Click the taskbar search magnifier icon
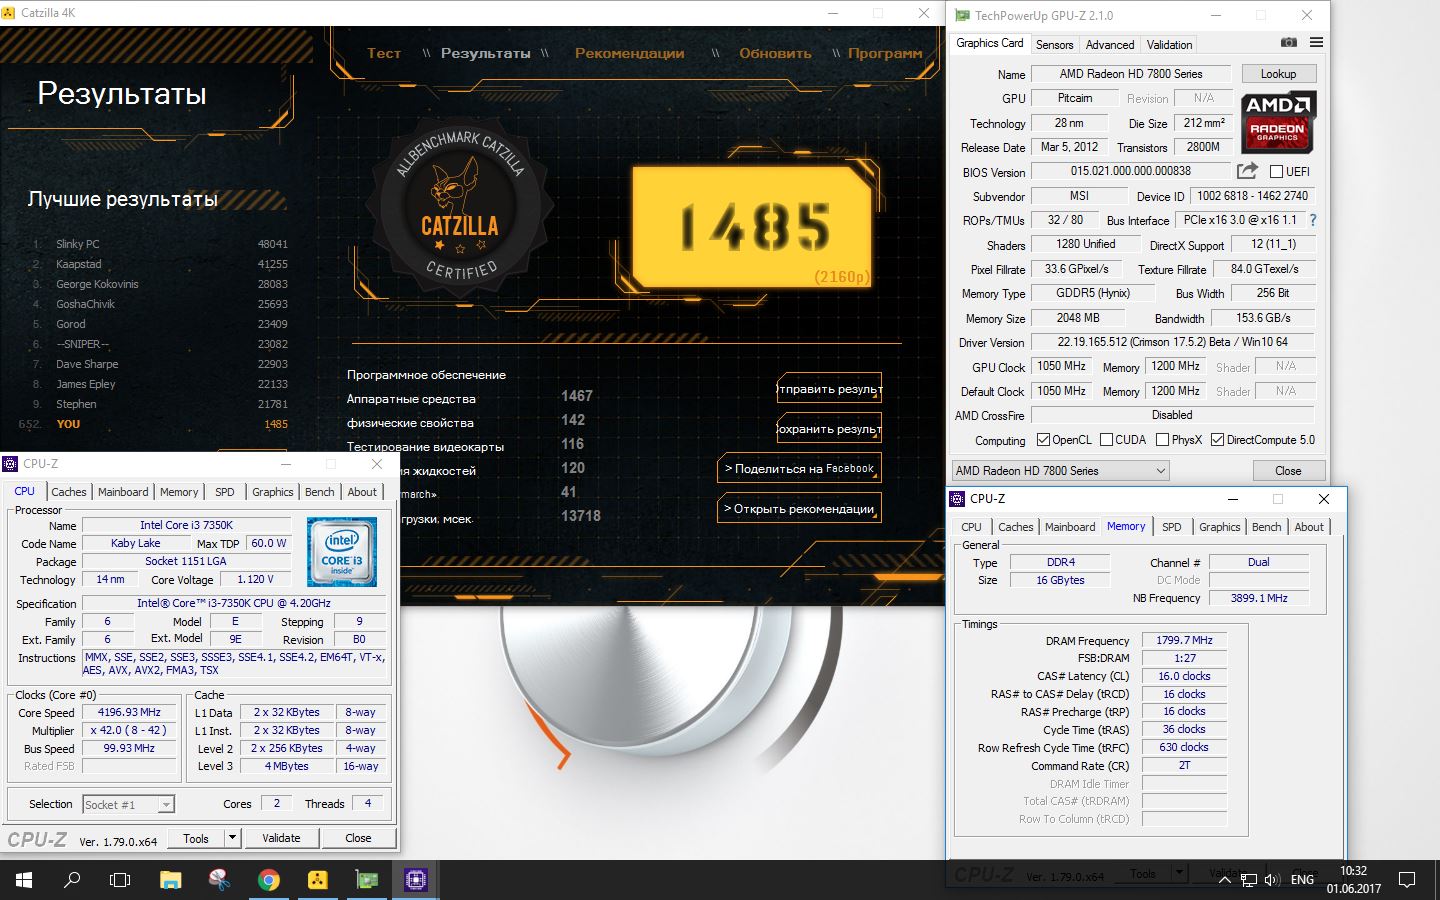The image size is (1440, 900). (72, 880)
